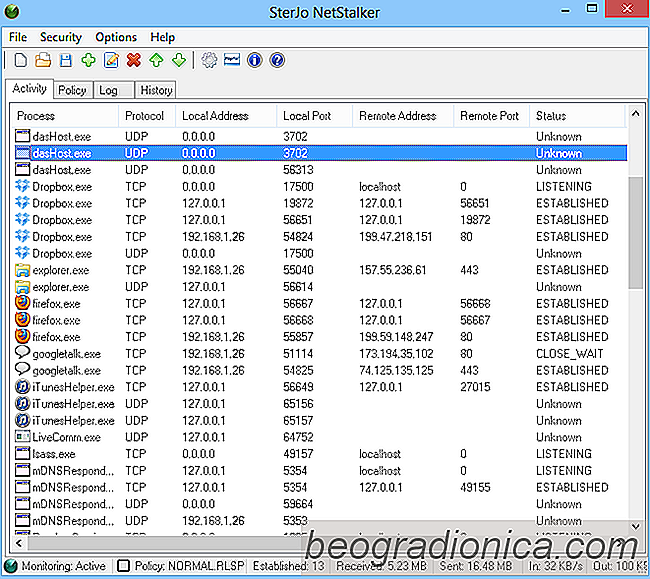The width and height of the screenshot is (650, 579).
Task: Click the Sent: 16.48 MB status entry
Action: point(475,566)
